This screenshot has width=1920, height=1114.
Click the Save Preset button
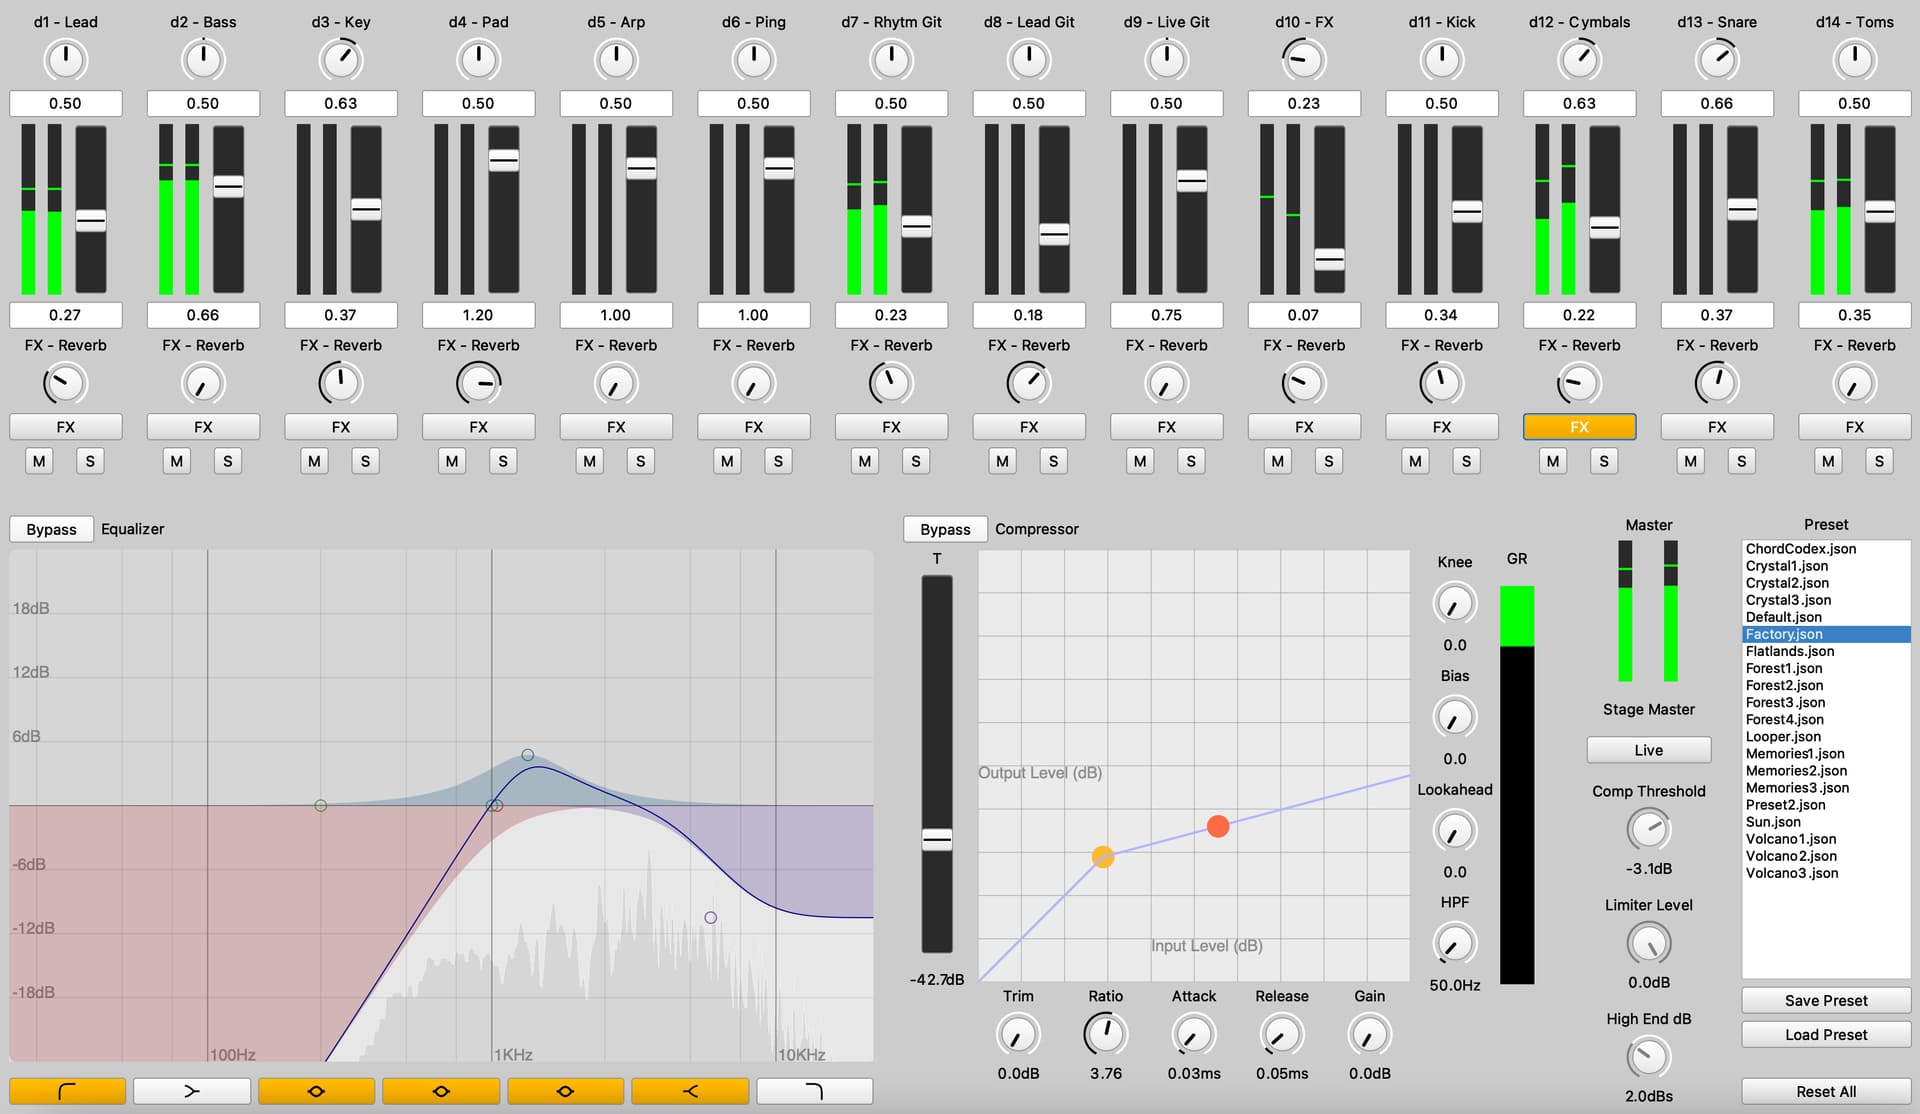click(x=1825, y=1000)
